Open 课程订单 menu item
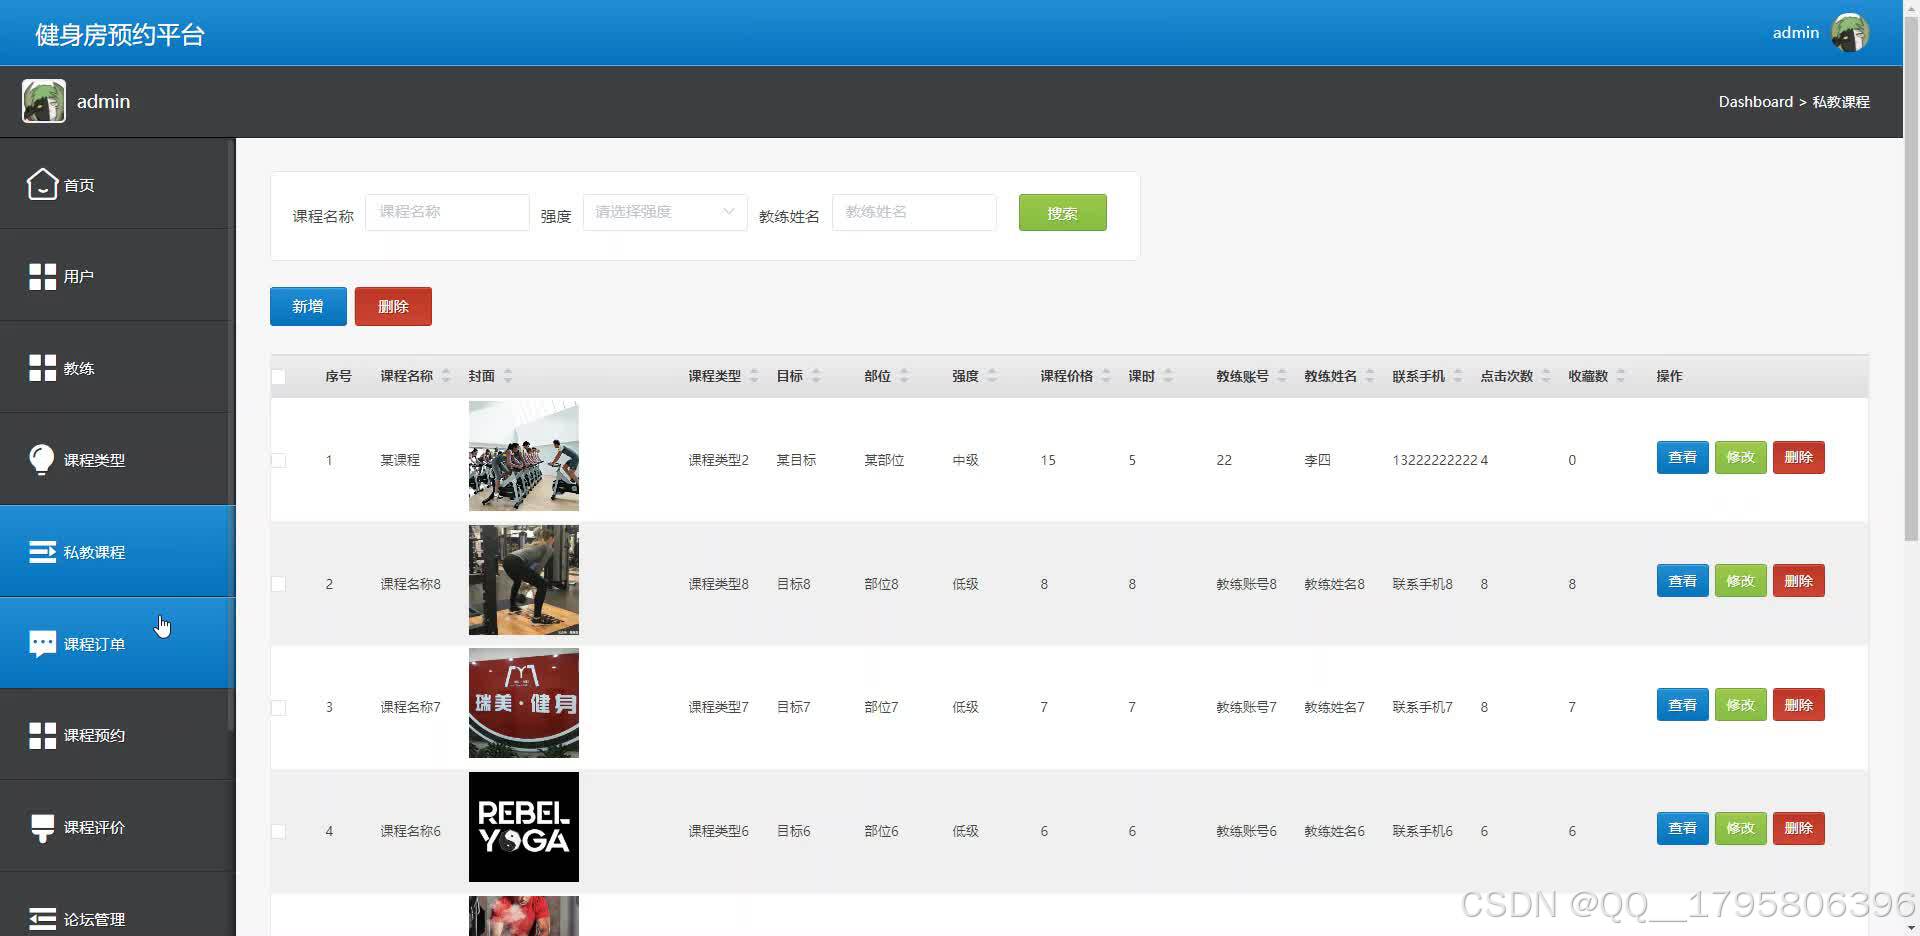 click(117, 643)
